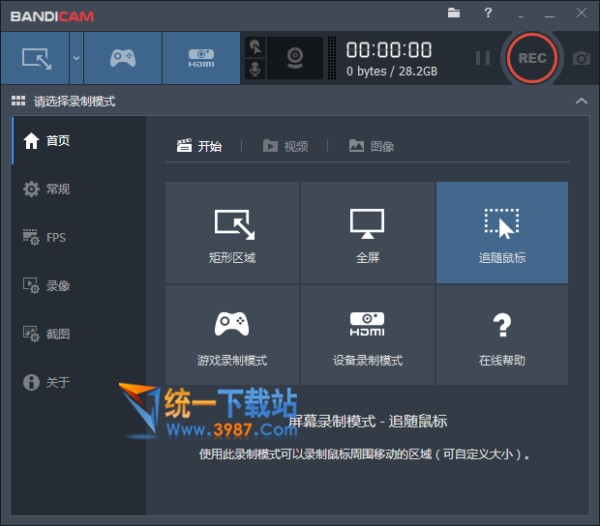Choose 设备录制模式 tile

point(367,335)
